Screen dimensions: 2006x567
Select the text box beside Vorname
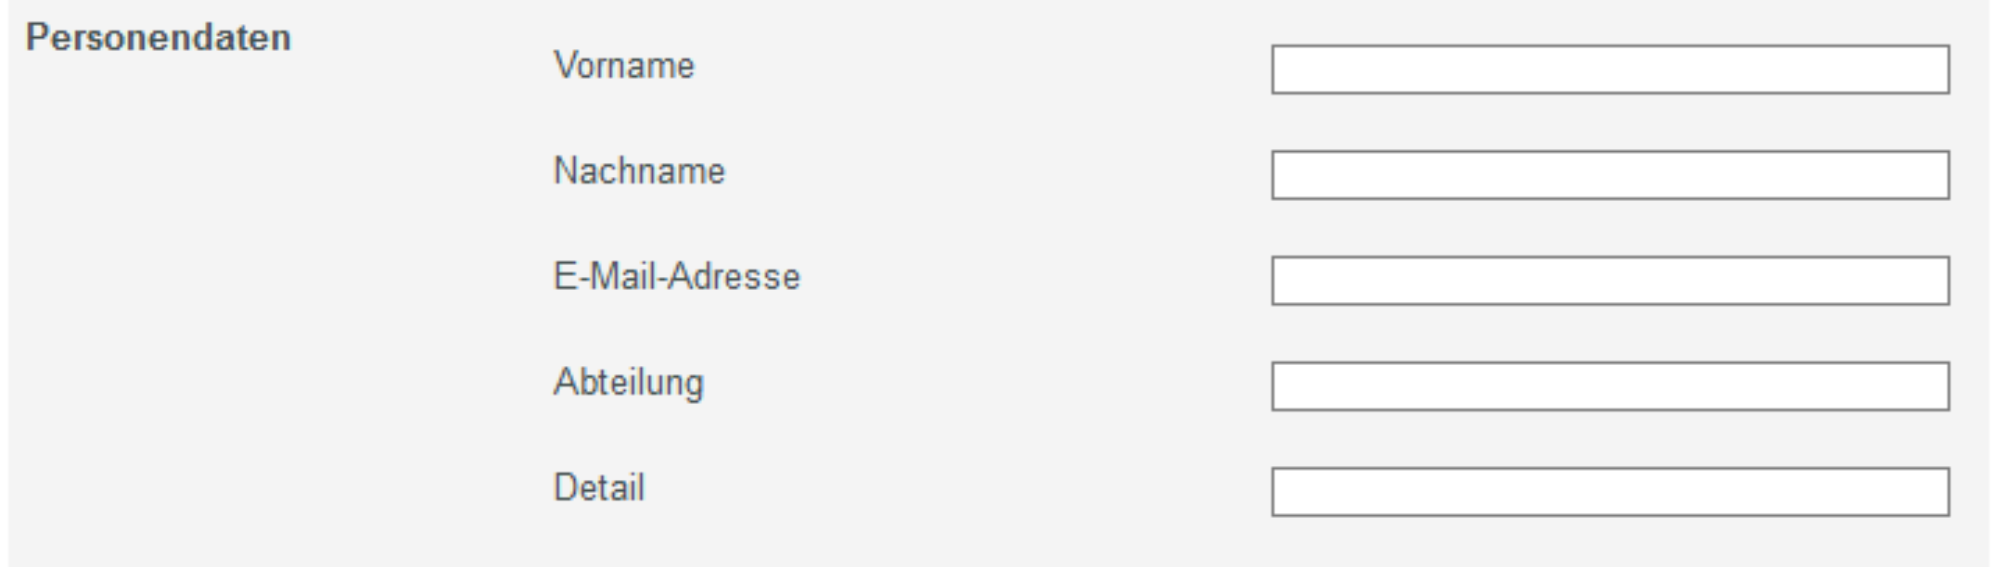pyautogui.click(x=1610, y=70)
